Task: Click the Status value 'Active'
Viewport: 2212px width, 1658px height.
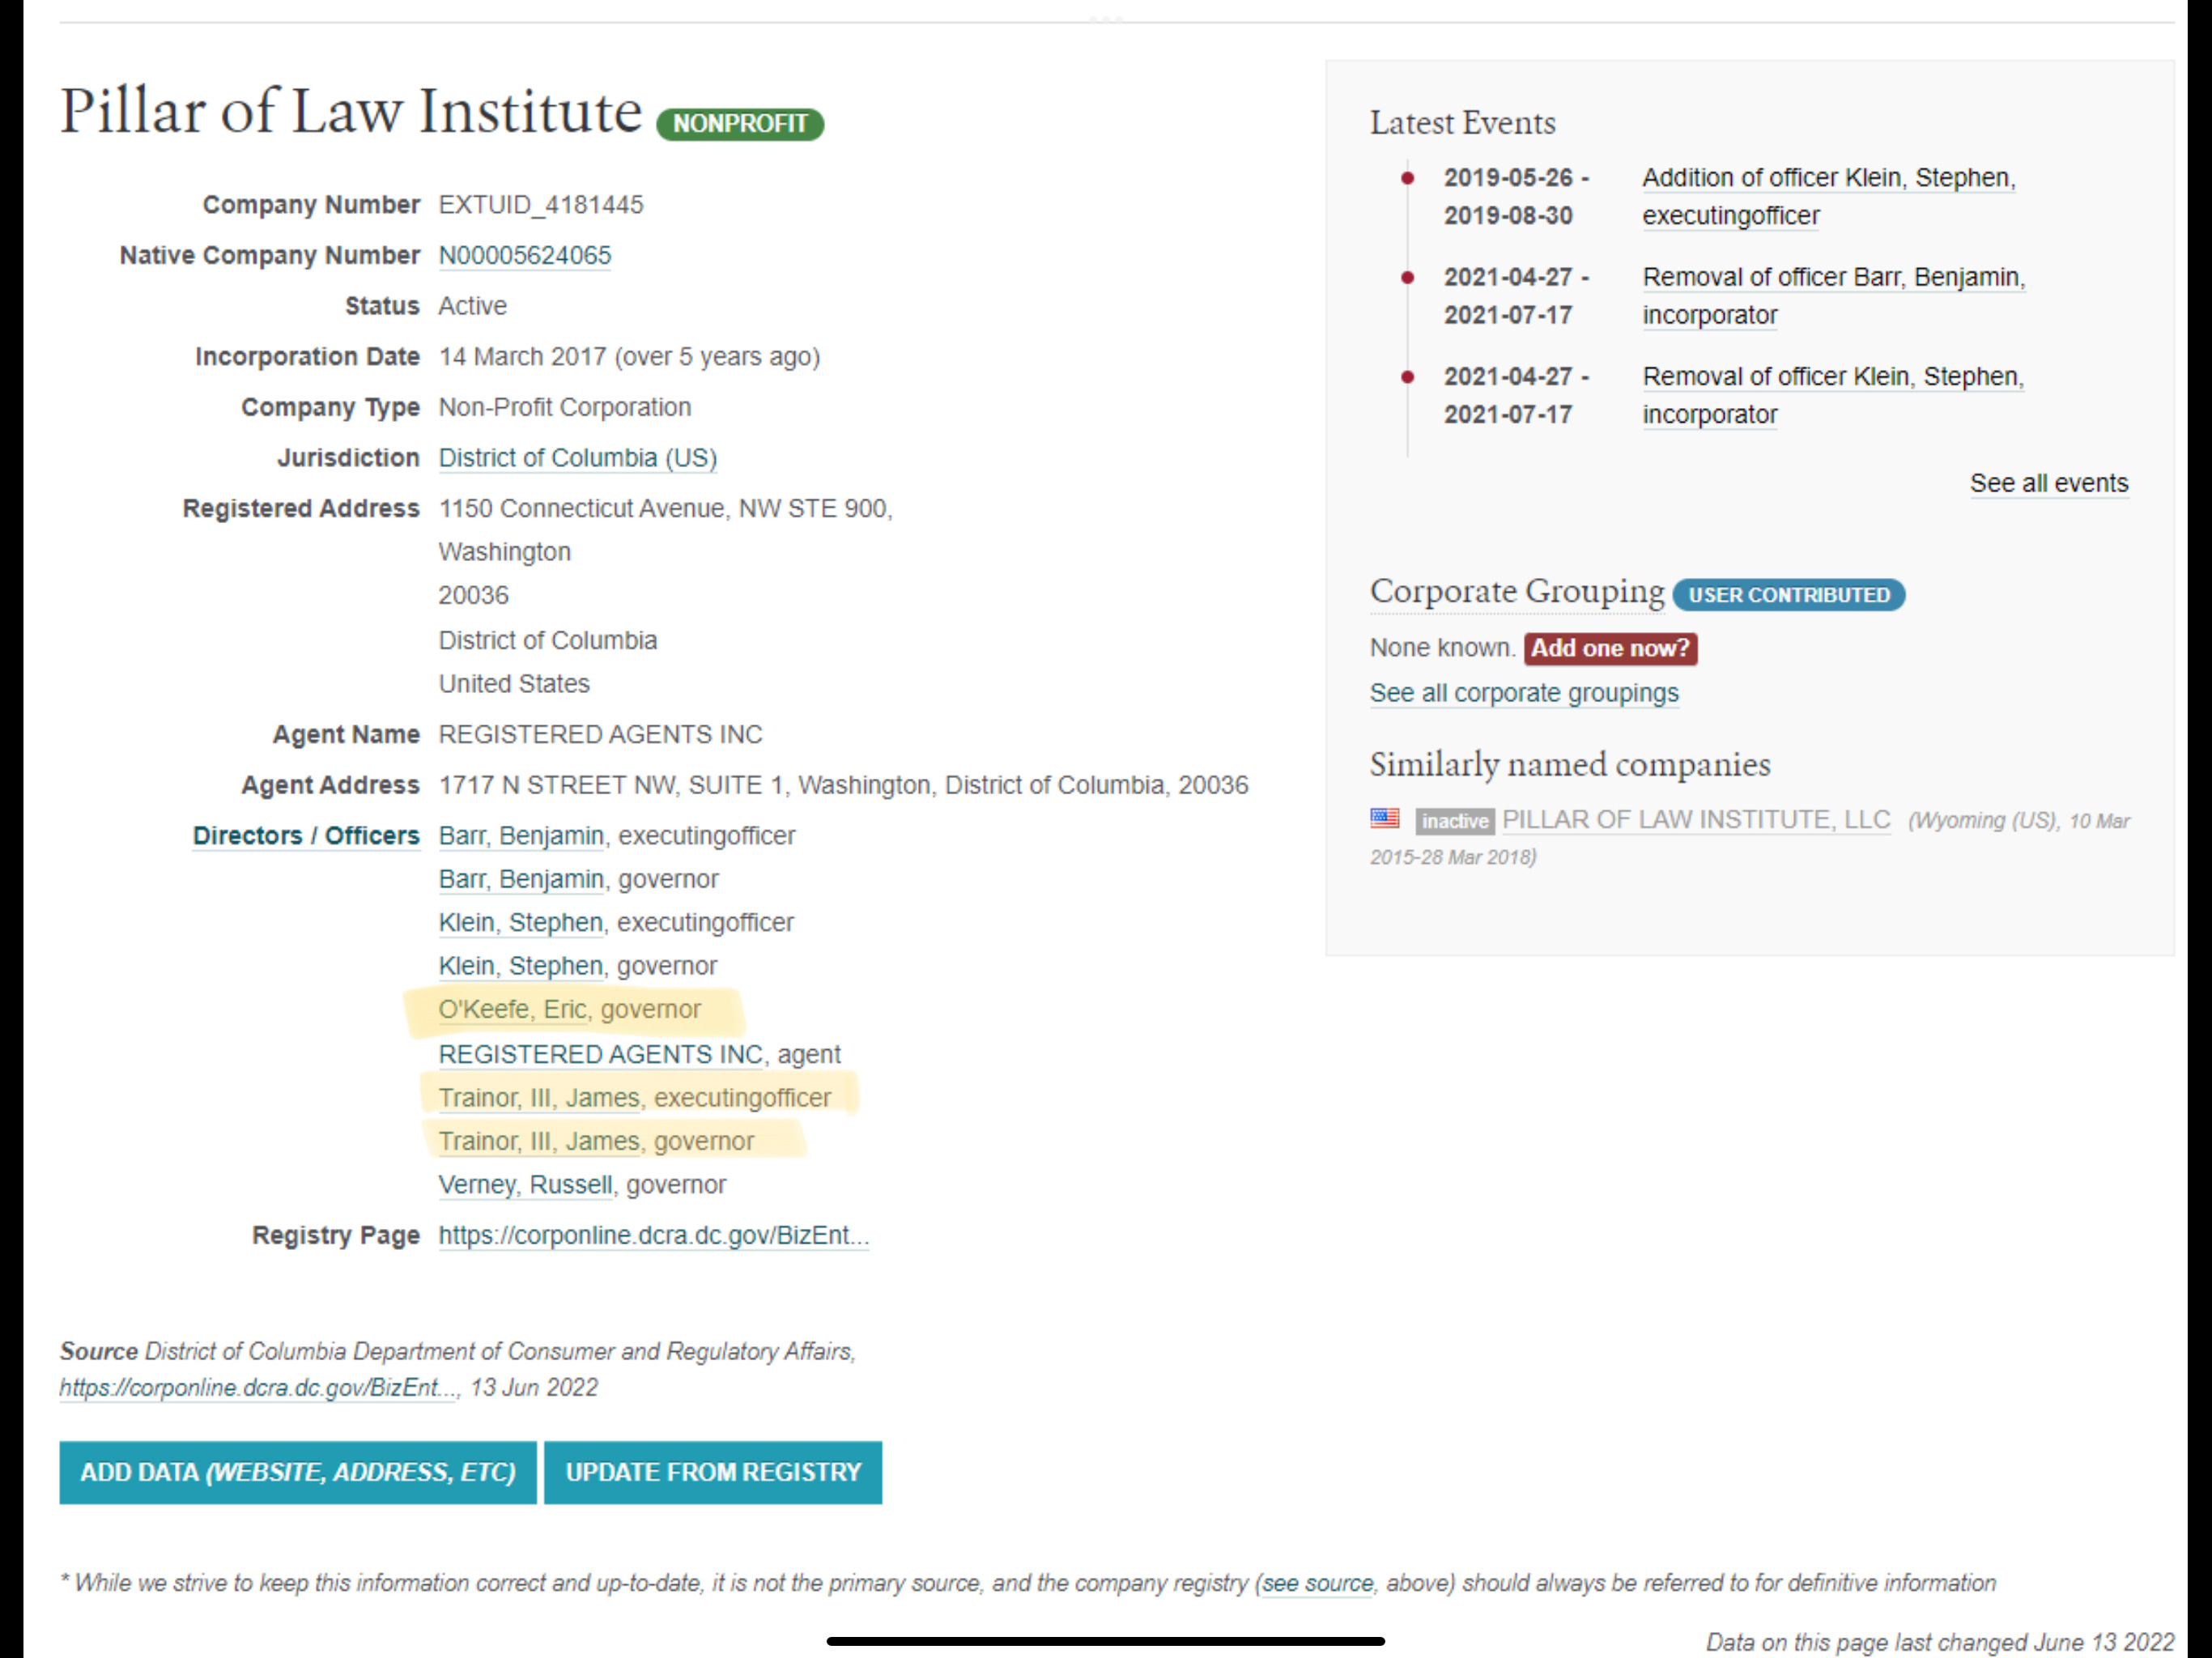Action: (473, 306)
